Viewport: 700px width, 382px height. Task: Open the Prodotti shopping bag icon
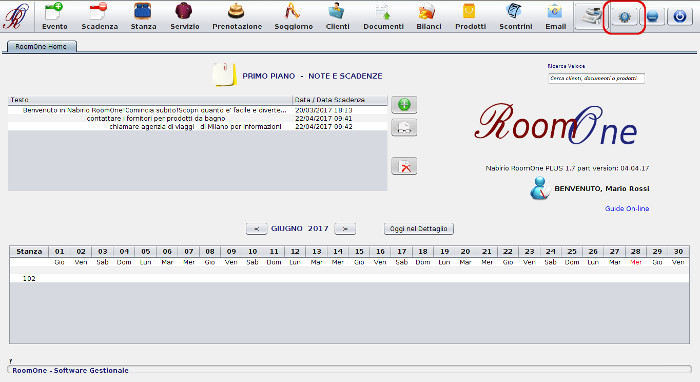(470, 17)
